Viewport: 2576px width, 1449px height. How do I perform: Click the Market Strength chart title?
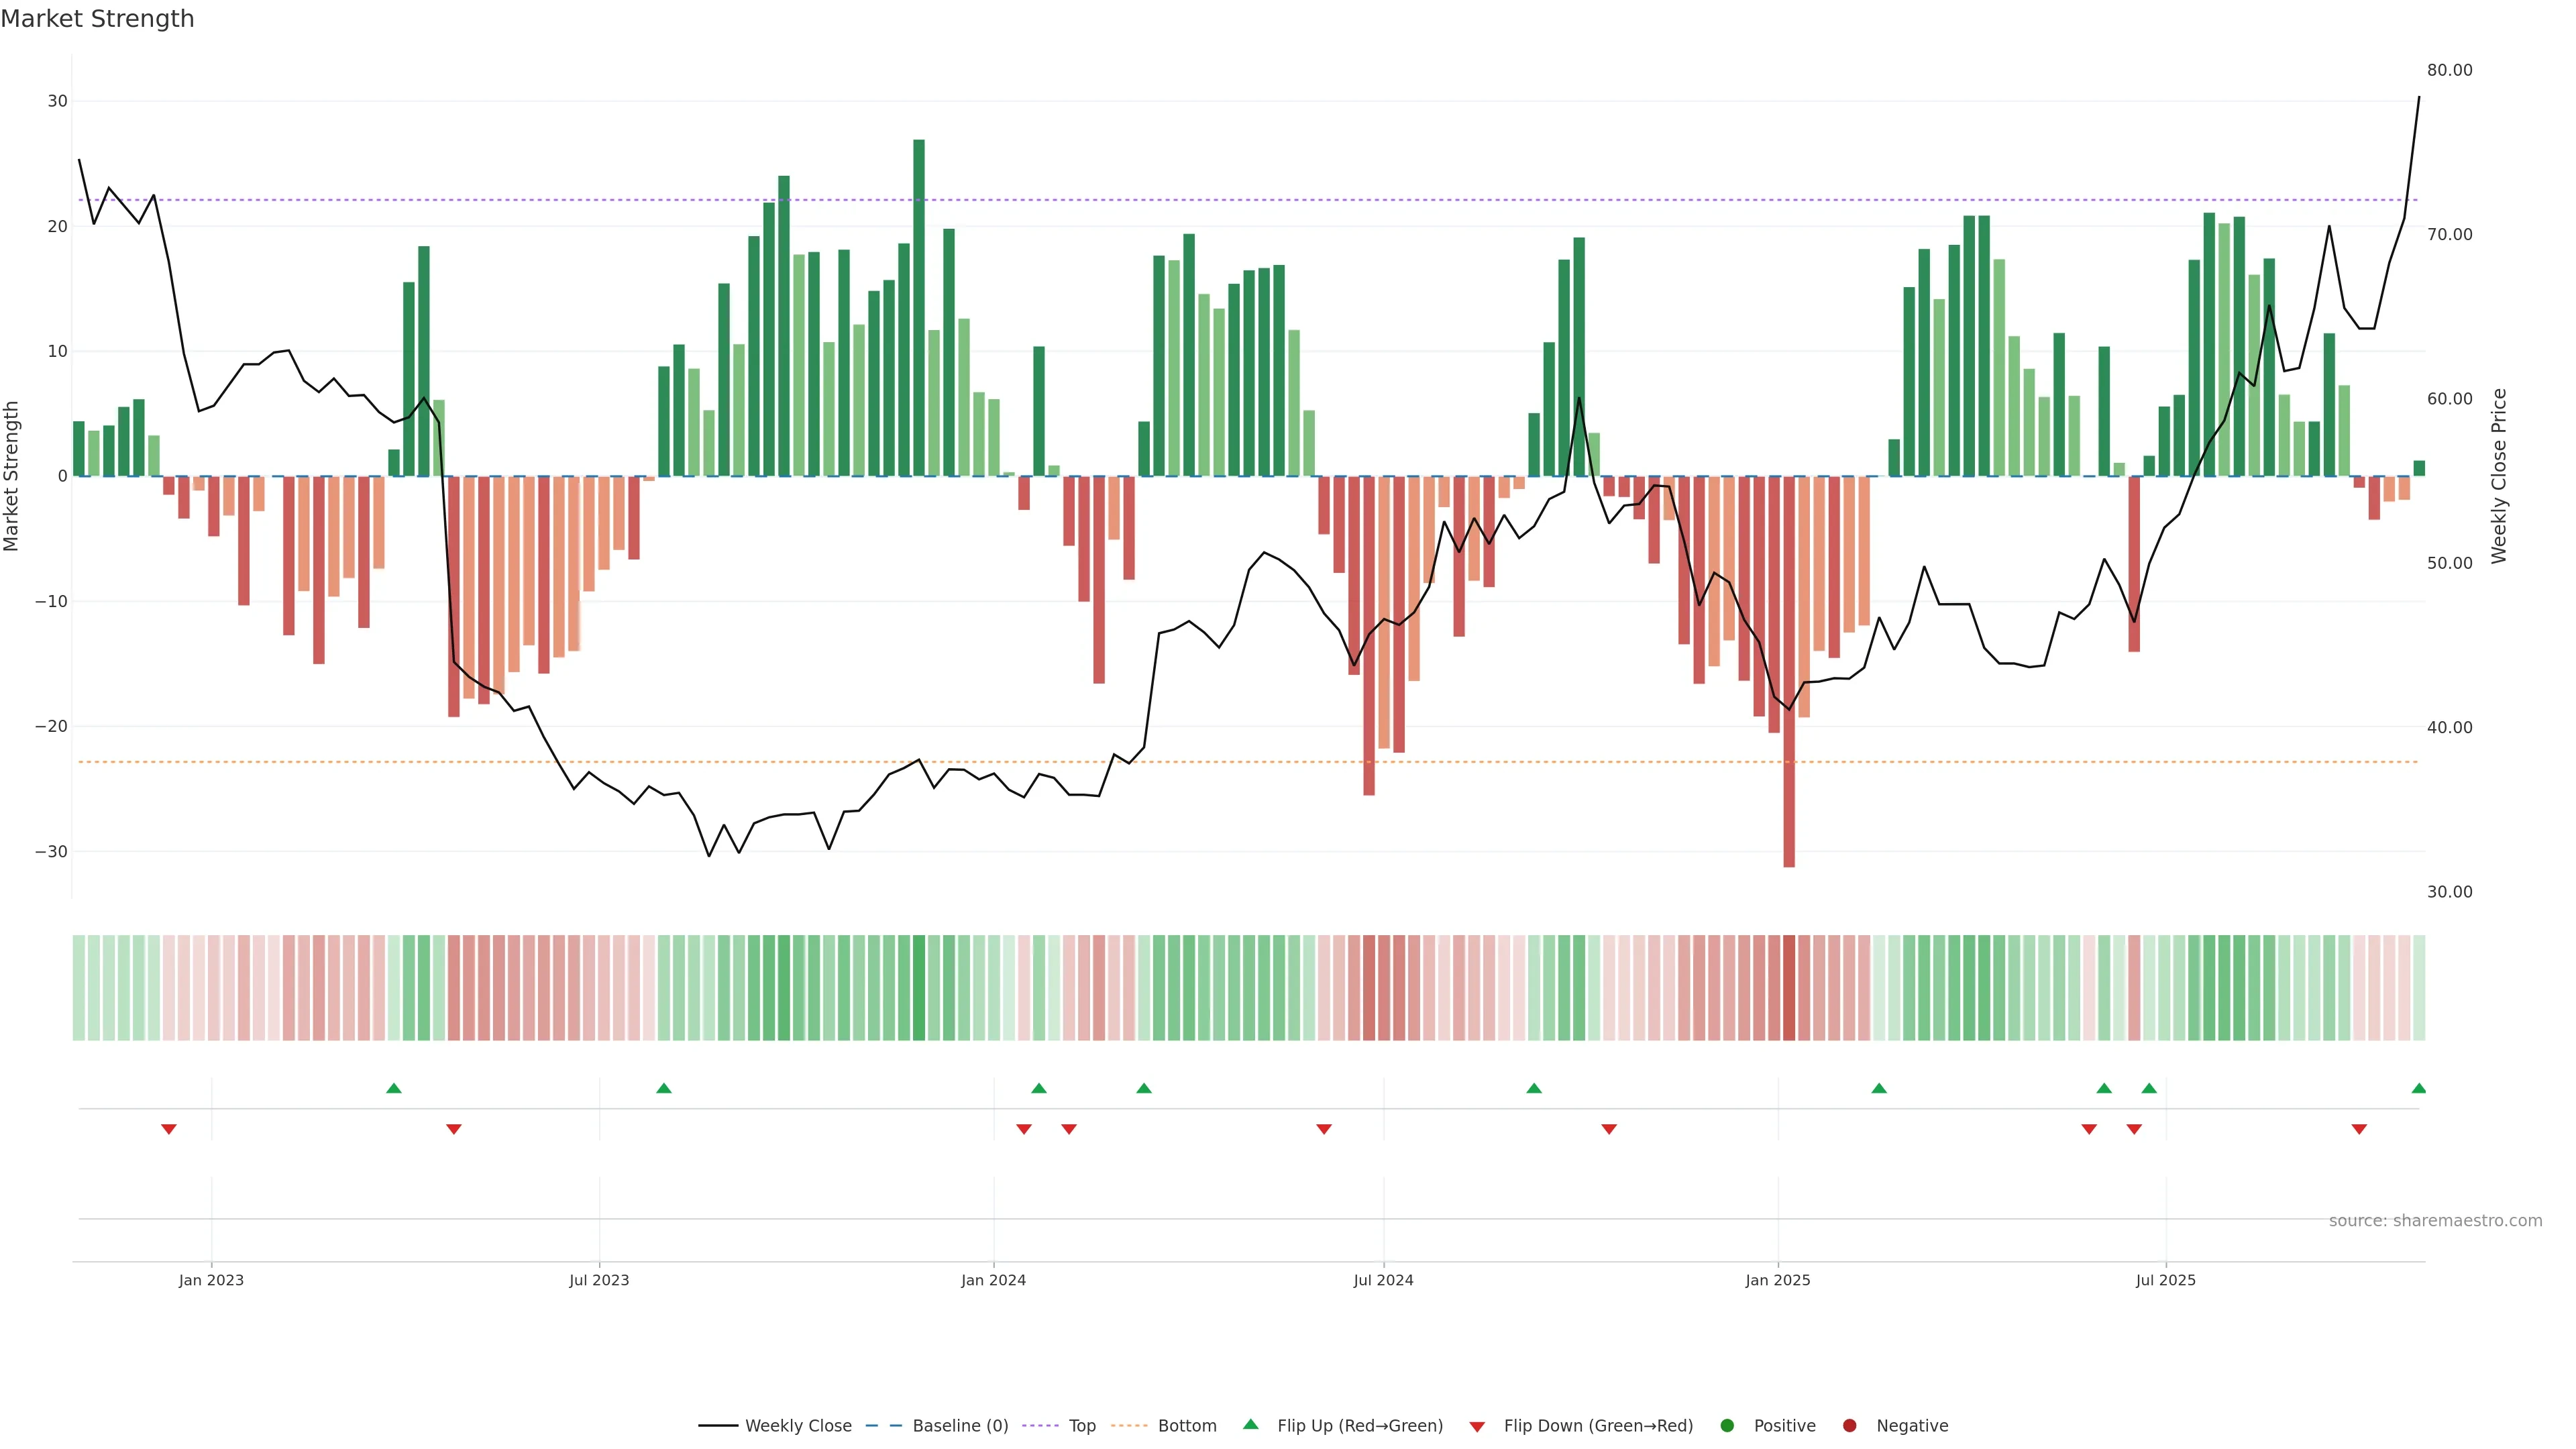coord(97,19)
